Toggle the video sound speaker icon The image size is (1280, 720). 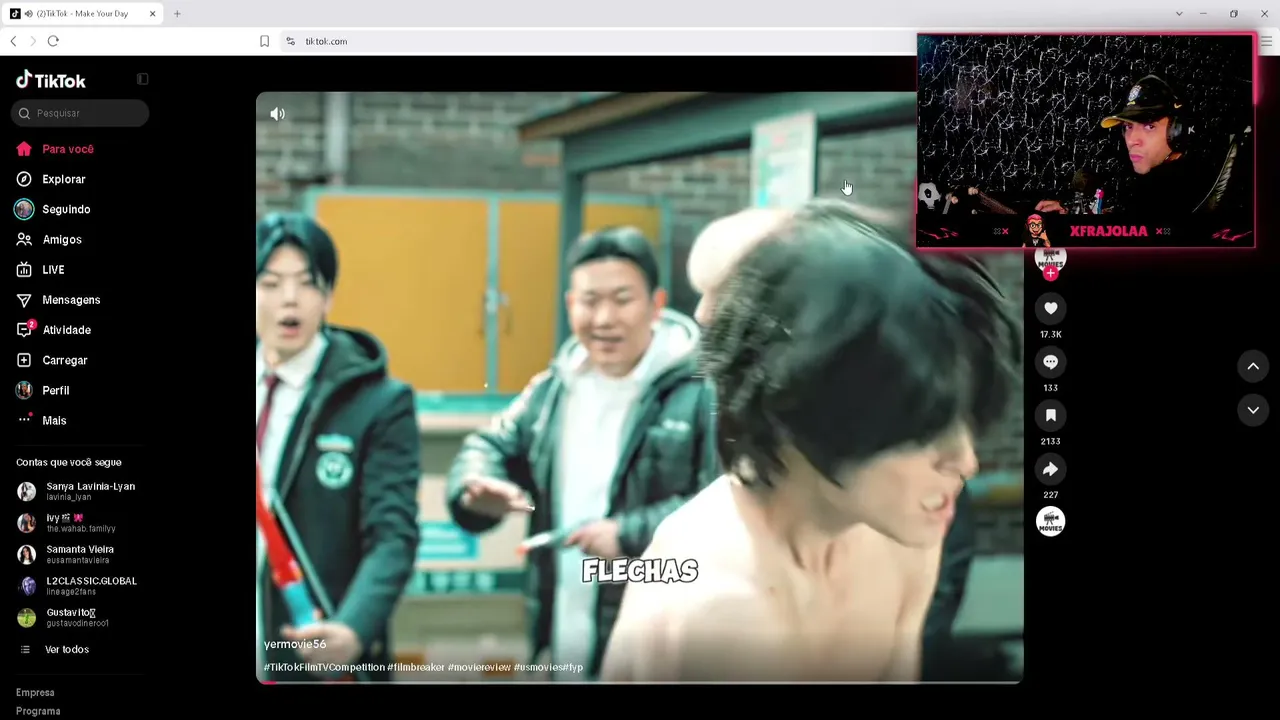(278, 114)
